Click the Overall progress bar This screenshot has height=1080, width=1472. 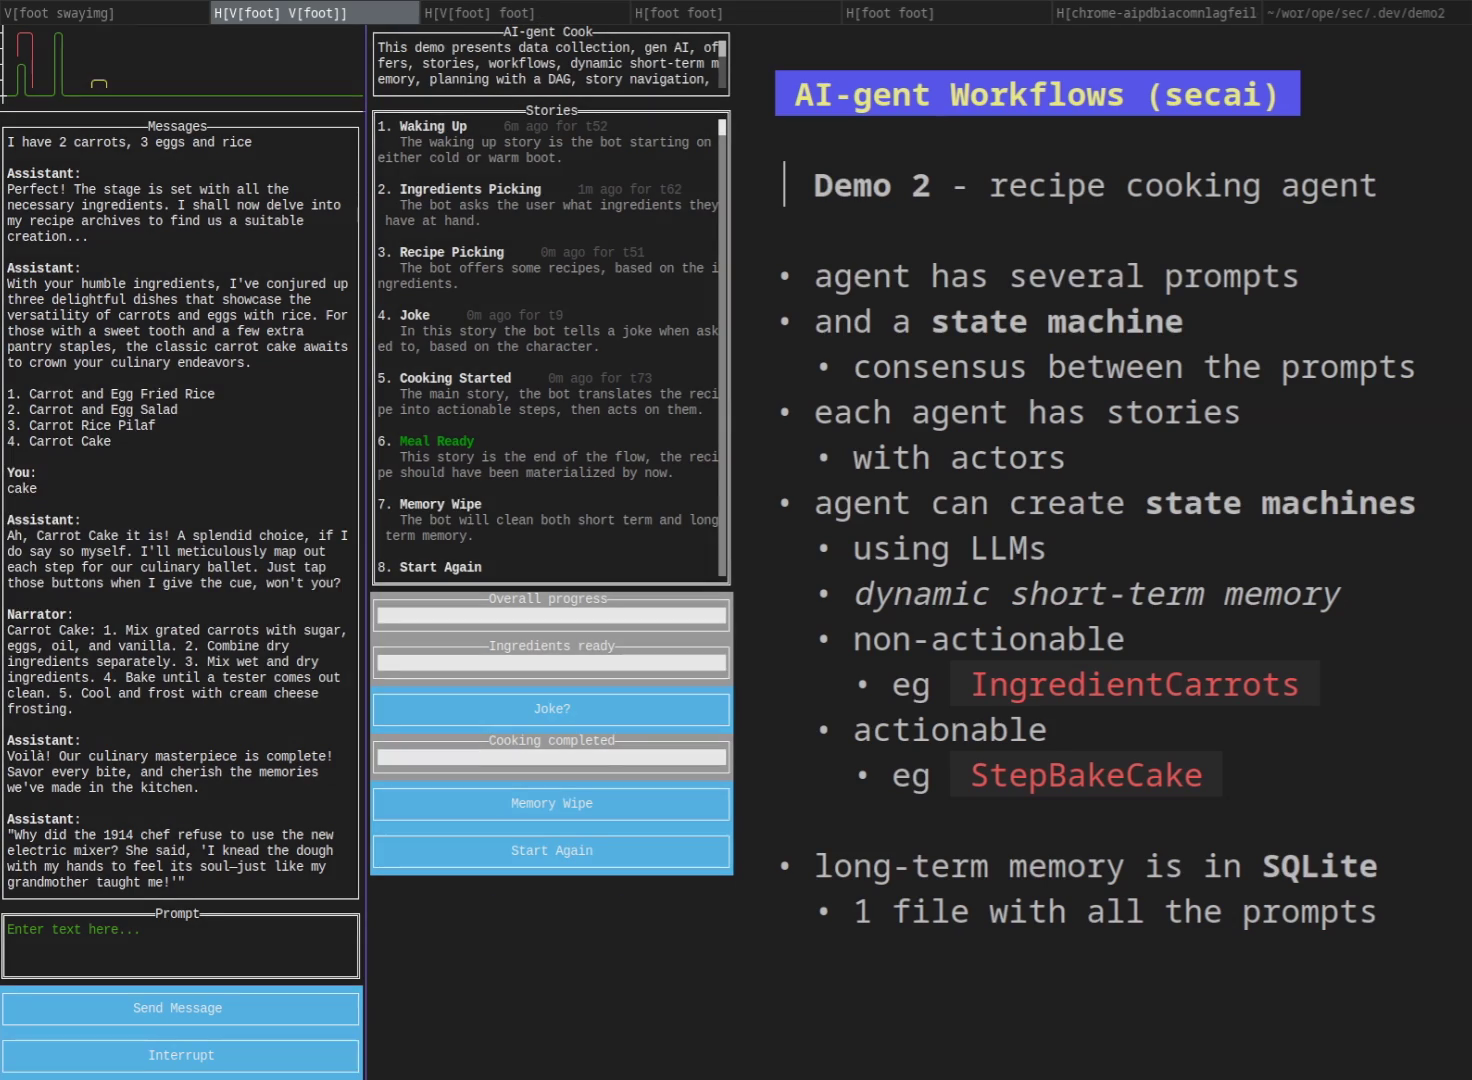tap(551, 616)
